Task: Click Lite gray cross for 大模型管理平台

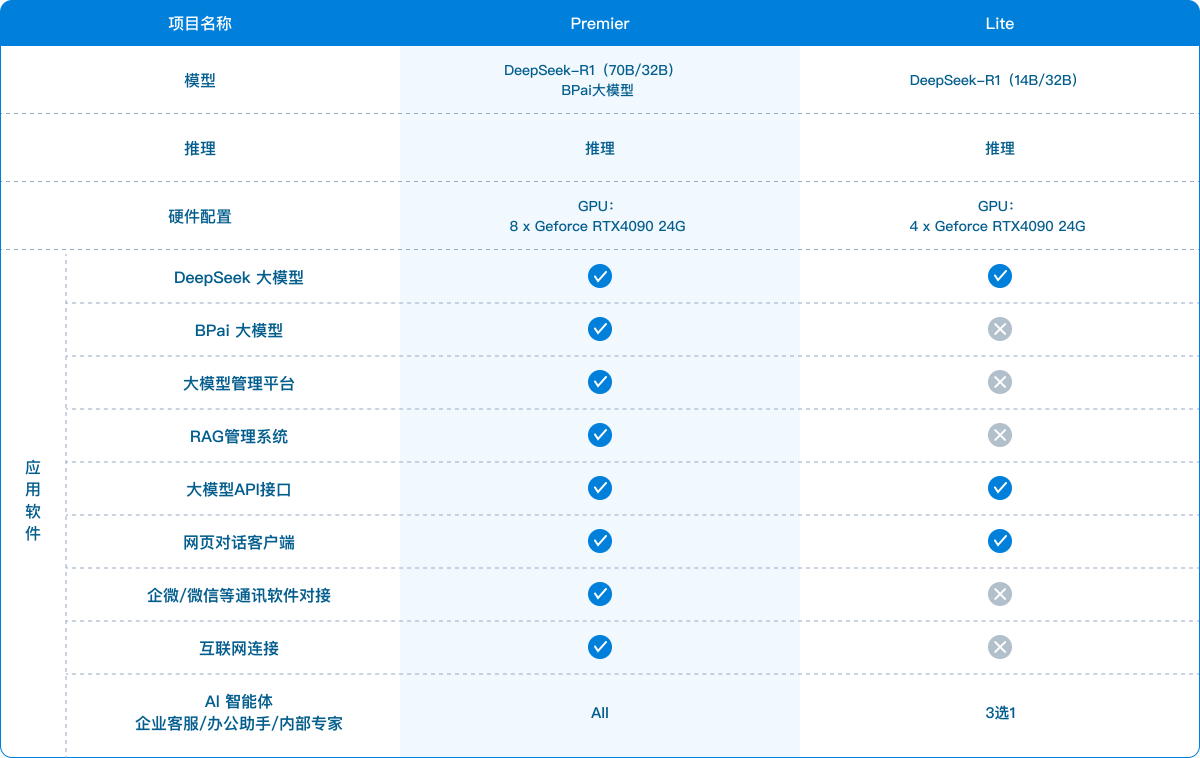Action: (1000, 382)
